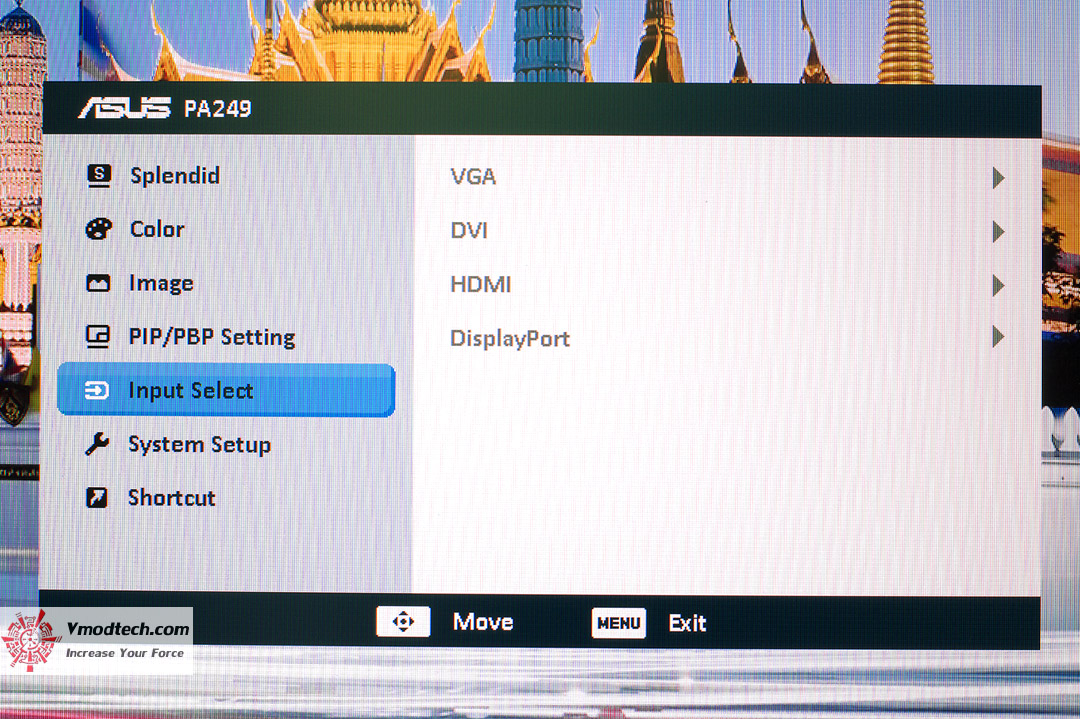Click the Move navigation joystick icon
The image size is (1080, 719).
[403, 622]
